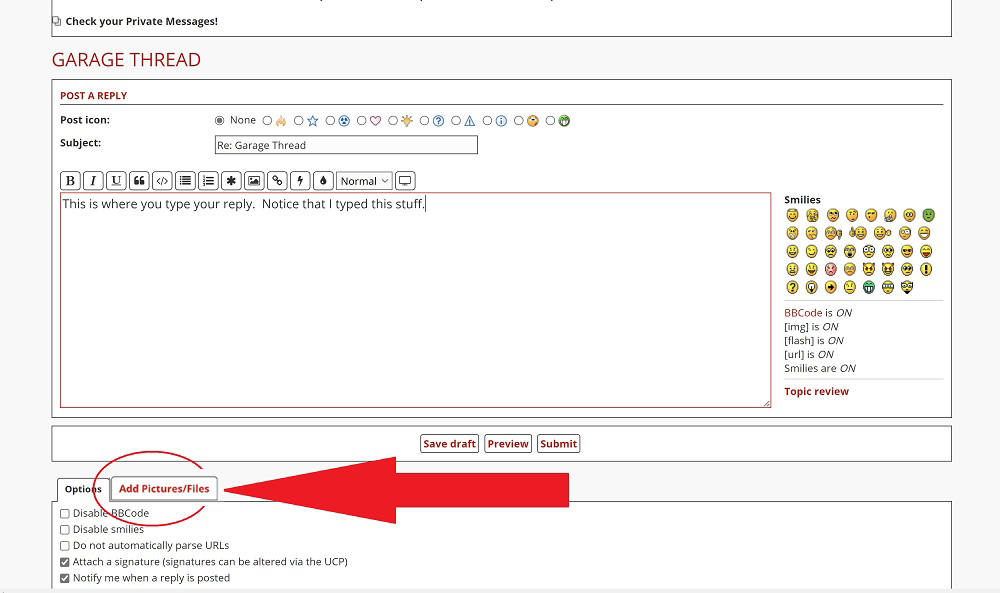1000x593 pixels.
Task: Insert the green sick smiley
Action: [x=928, y=215]
